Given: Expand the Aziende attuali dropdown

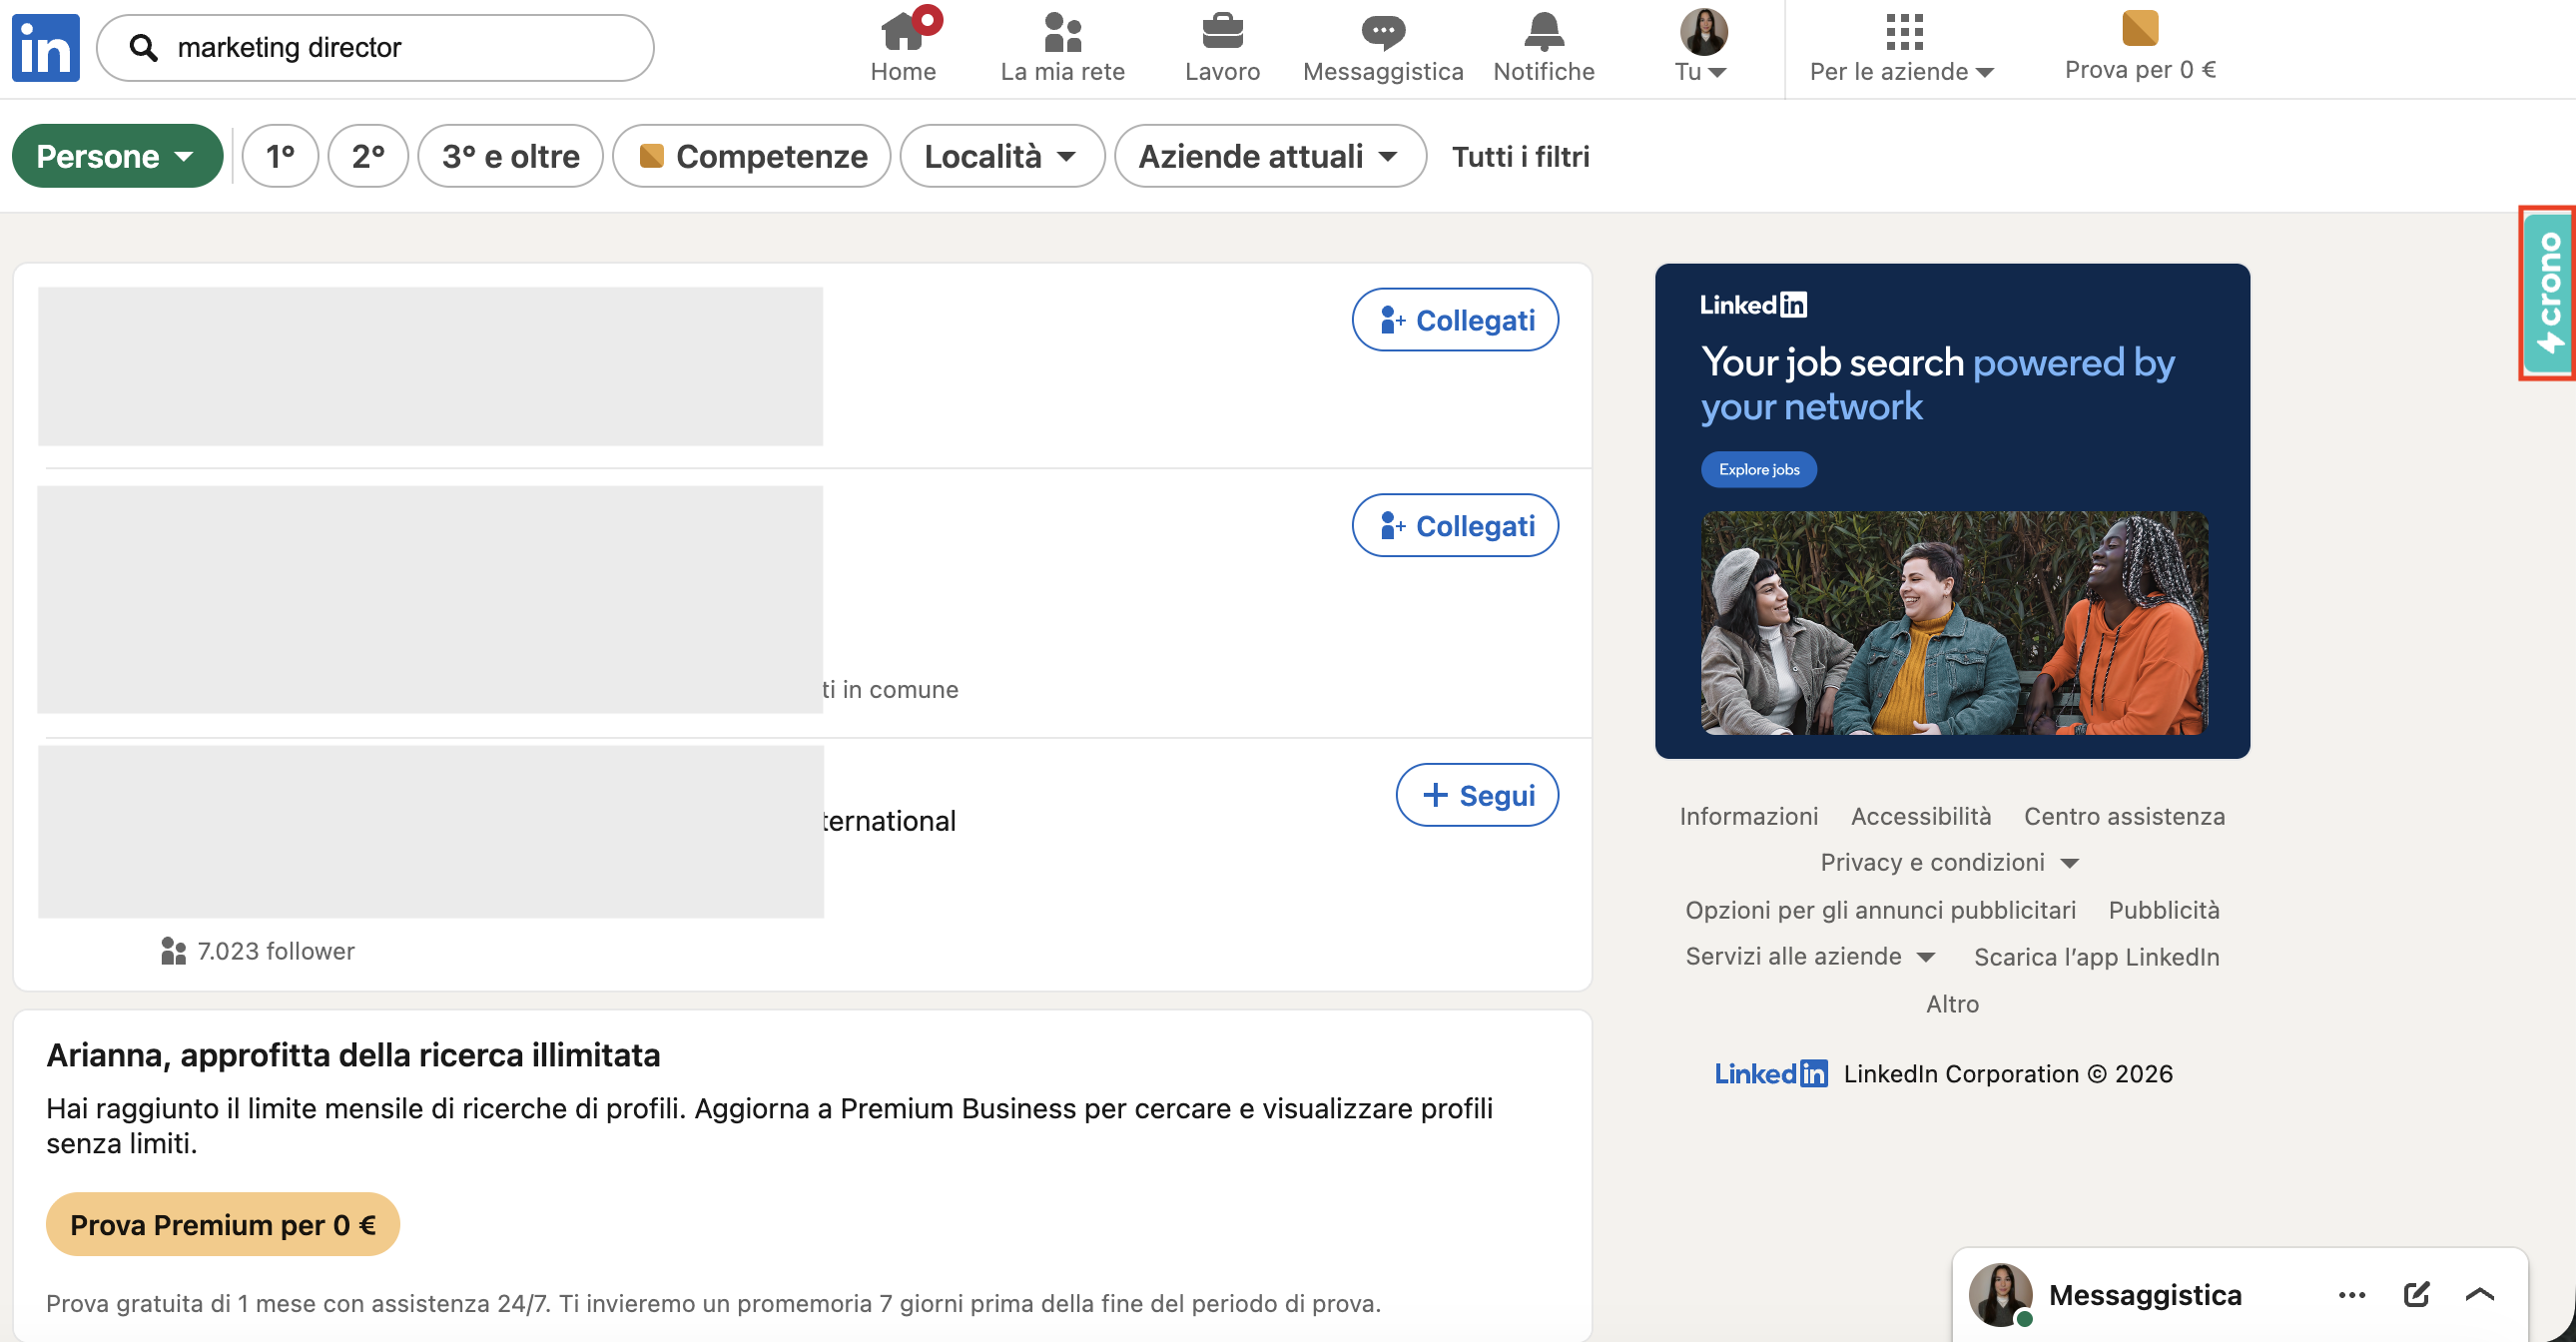Looking at the screenshot, I should click(x=1269, y=156).
